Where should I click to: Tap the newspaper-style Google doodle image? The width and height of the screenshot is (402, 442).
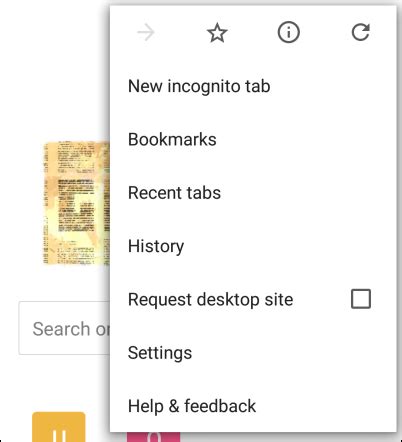pyautogui.click(x=77, y=203)
